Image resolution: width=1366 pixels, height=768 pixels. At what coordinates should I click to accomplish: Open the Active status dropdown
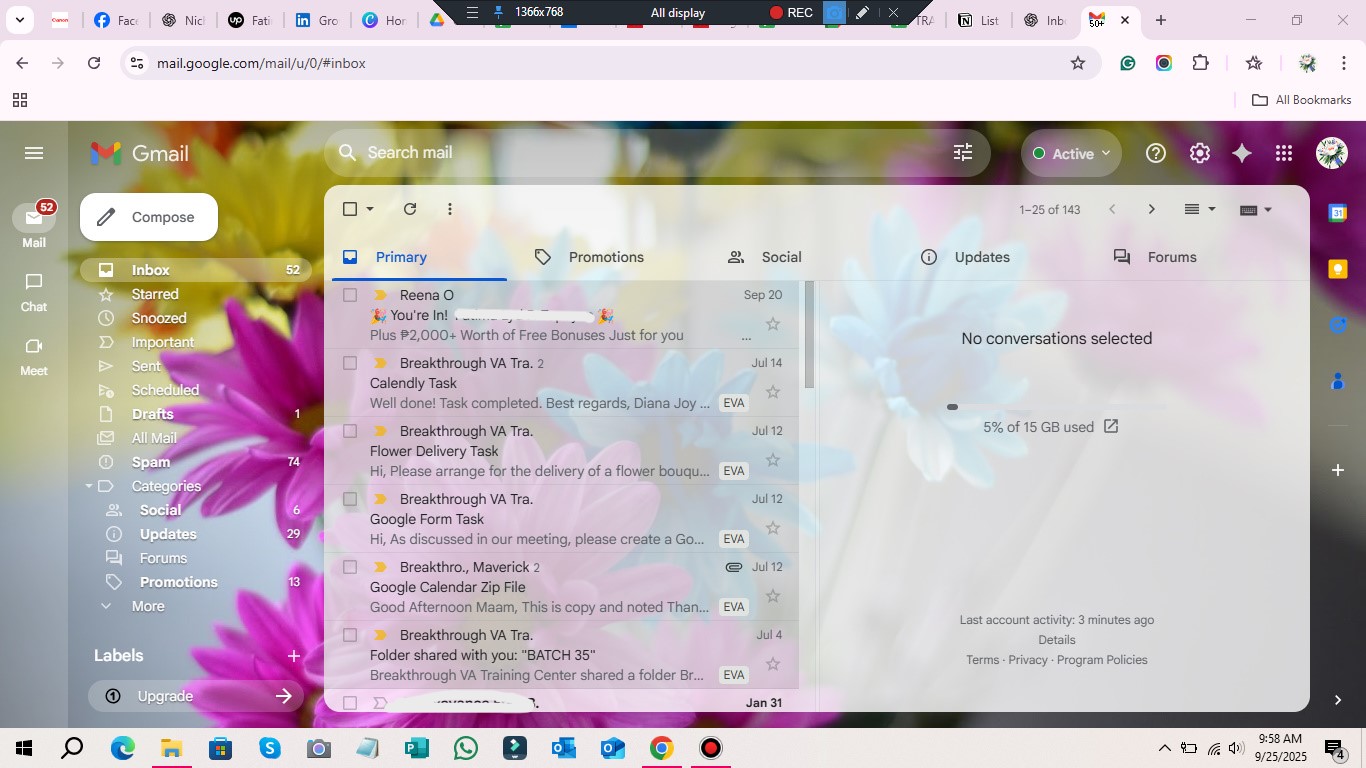point(1072,153)
